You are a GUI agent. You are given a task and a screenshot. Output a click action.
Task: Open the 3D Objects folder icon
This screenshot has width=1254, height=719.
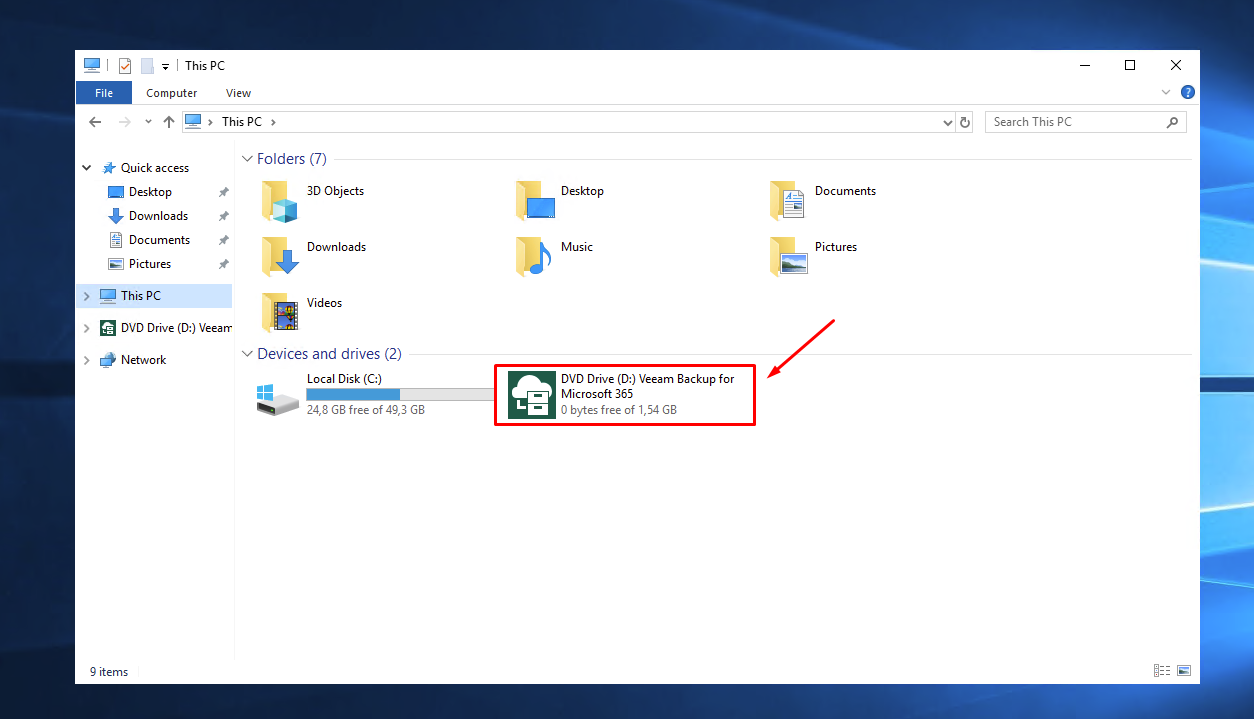point(280,201)
